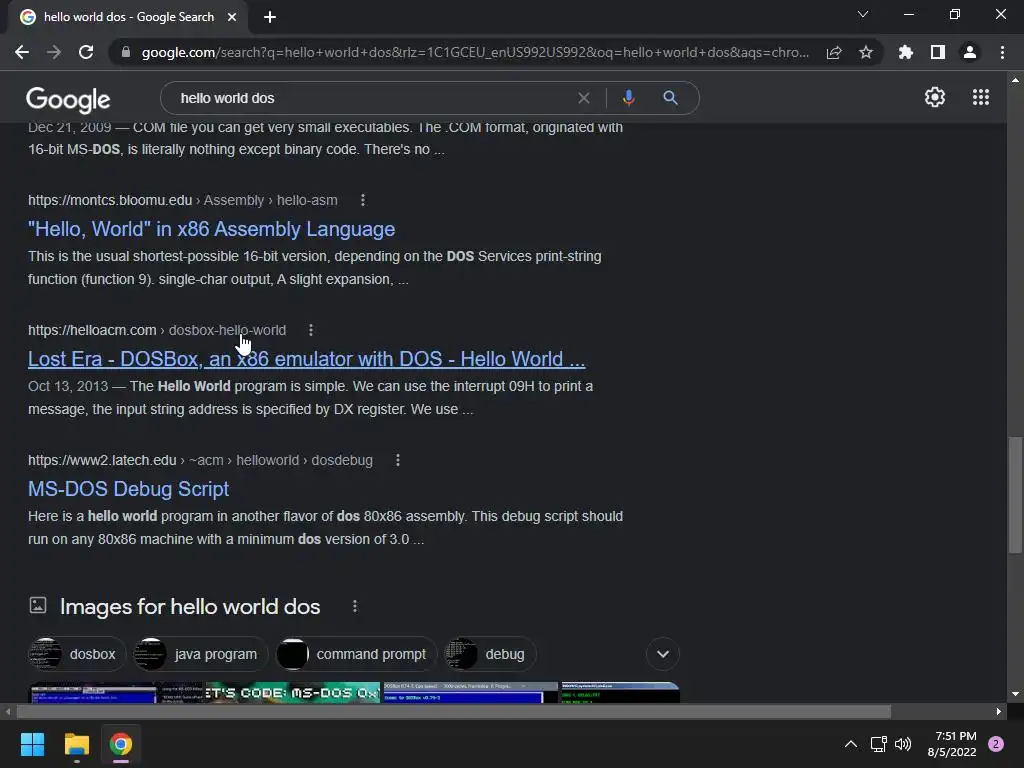Open the network status tray icon
This screenshot has height=768, width=1024.
click(x=878, y=744)
